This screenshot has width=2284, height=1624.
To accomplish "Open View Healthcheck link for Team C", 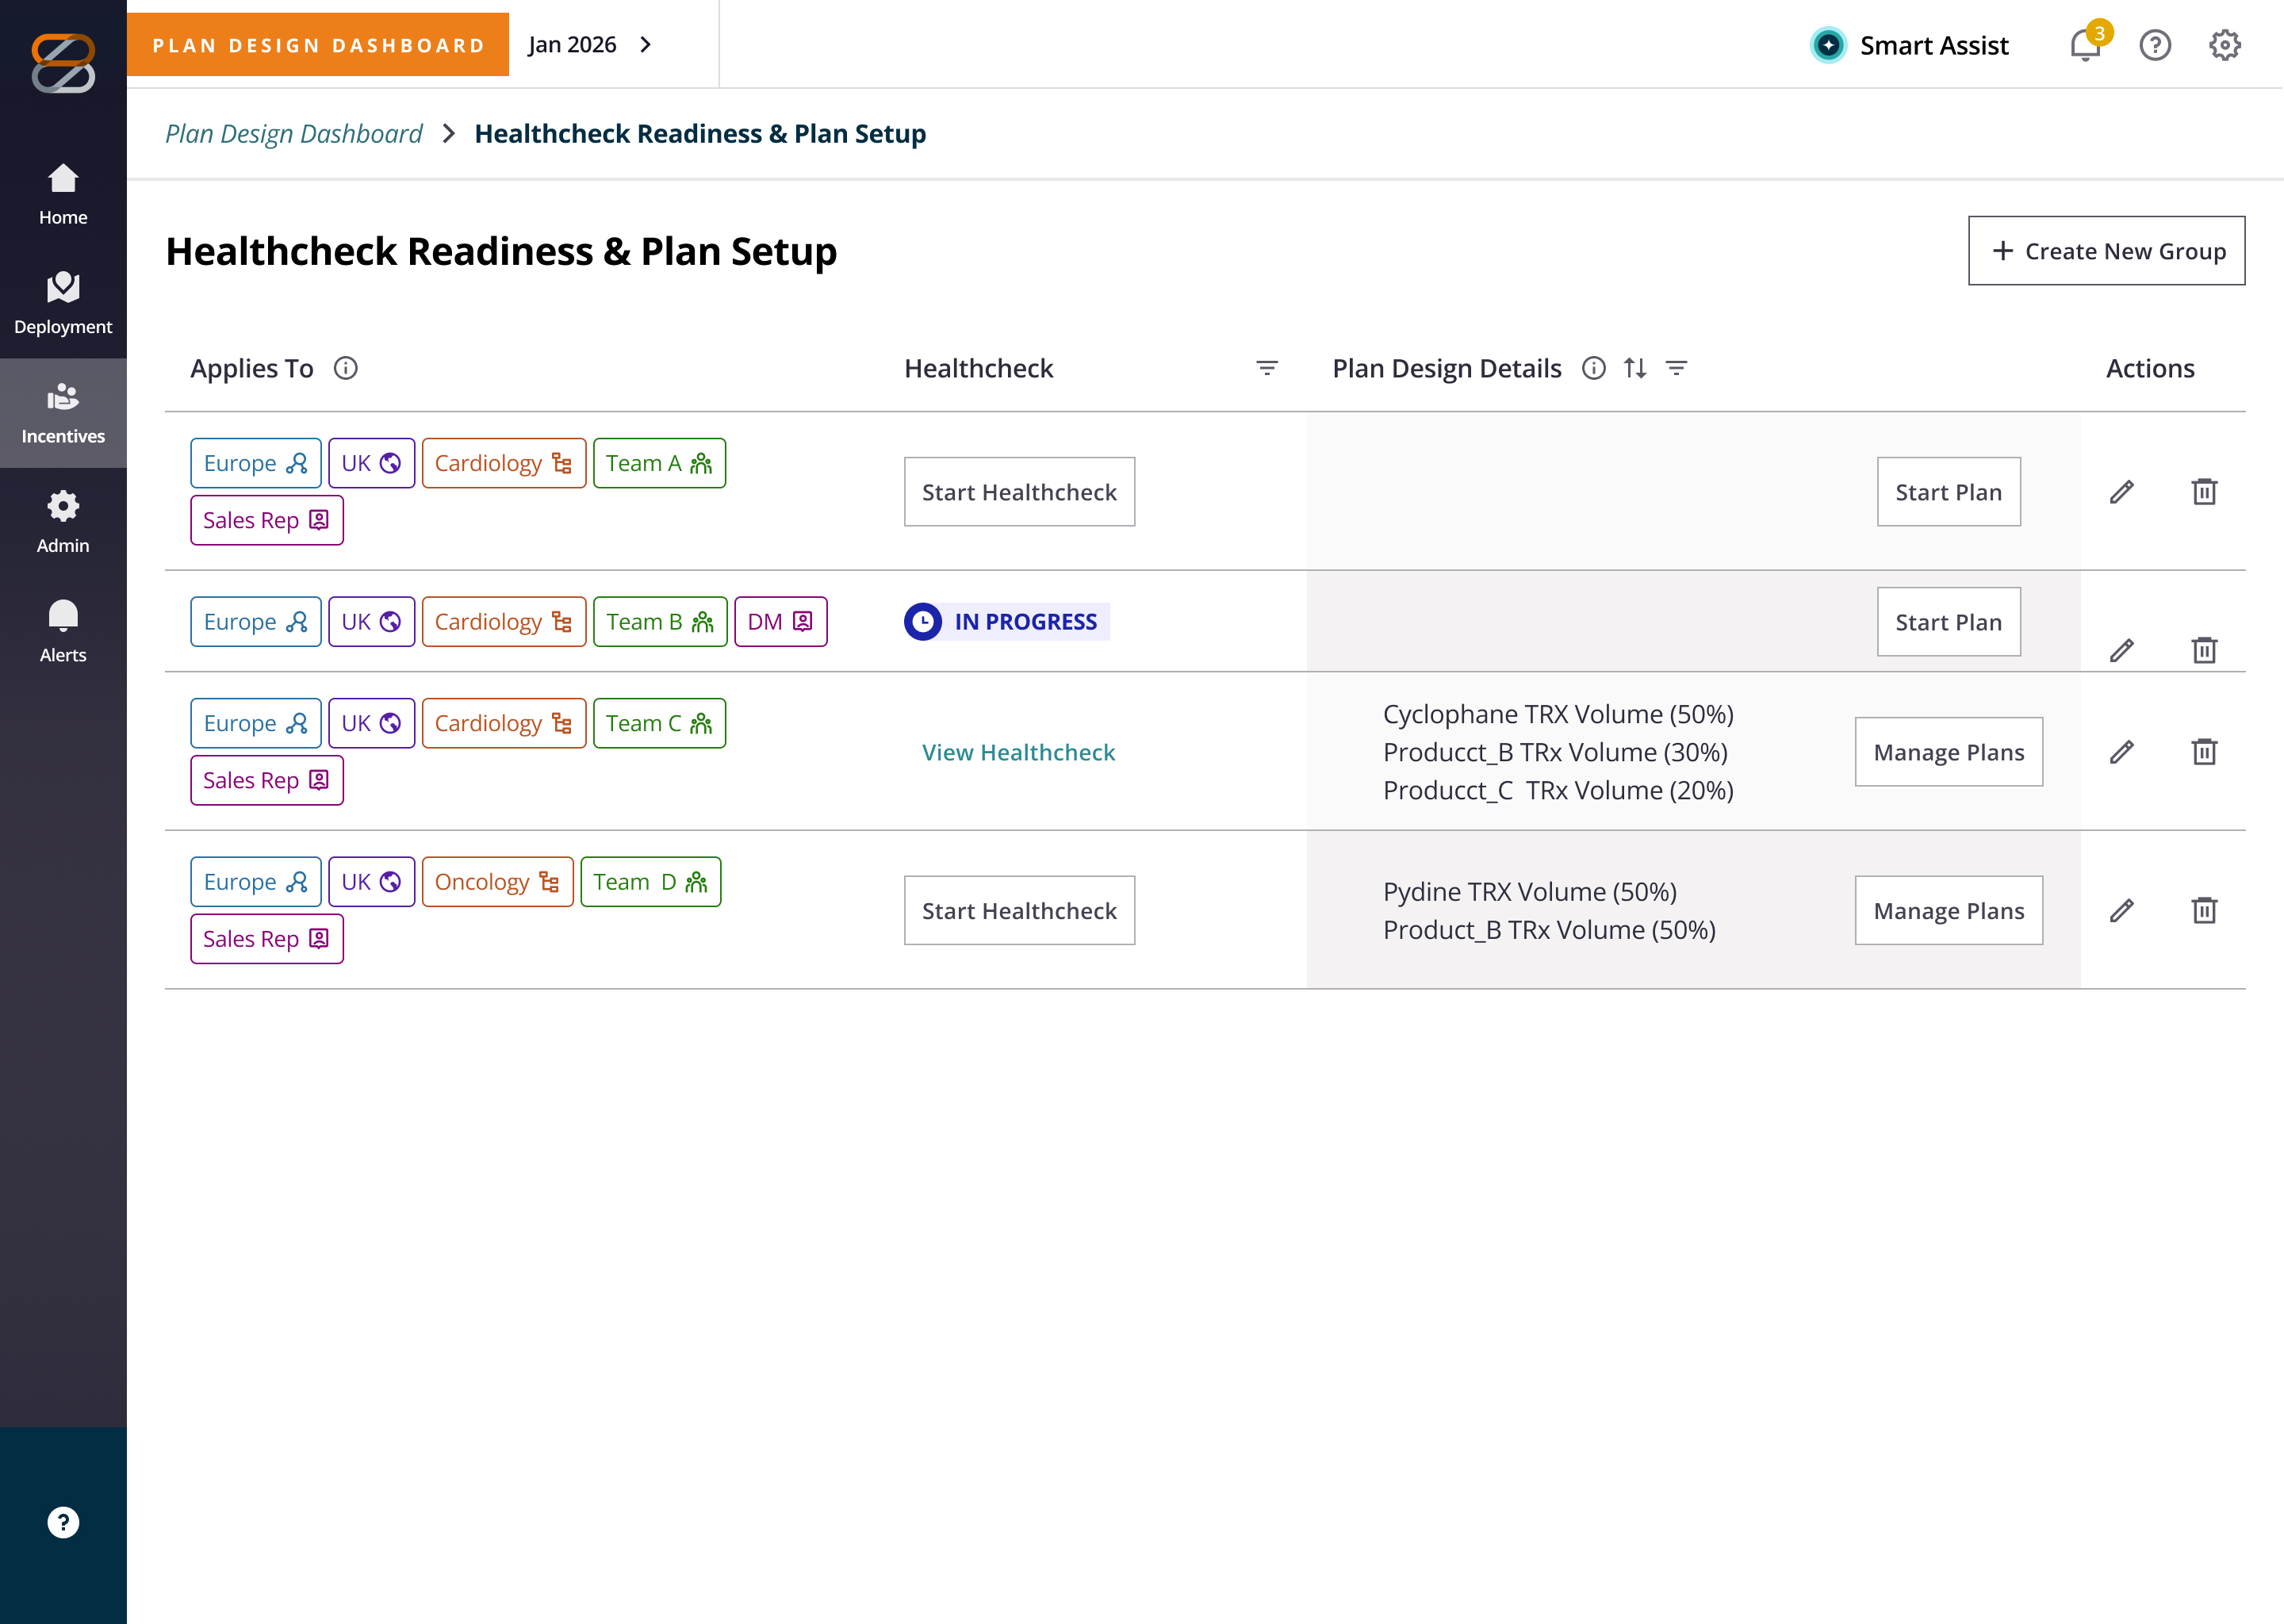I will pos(1018,752).
